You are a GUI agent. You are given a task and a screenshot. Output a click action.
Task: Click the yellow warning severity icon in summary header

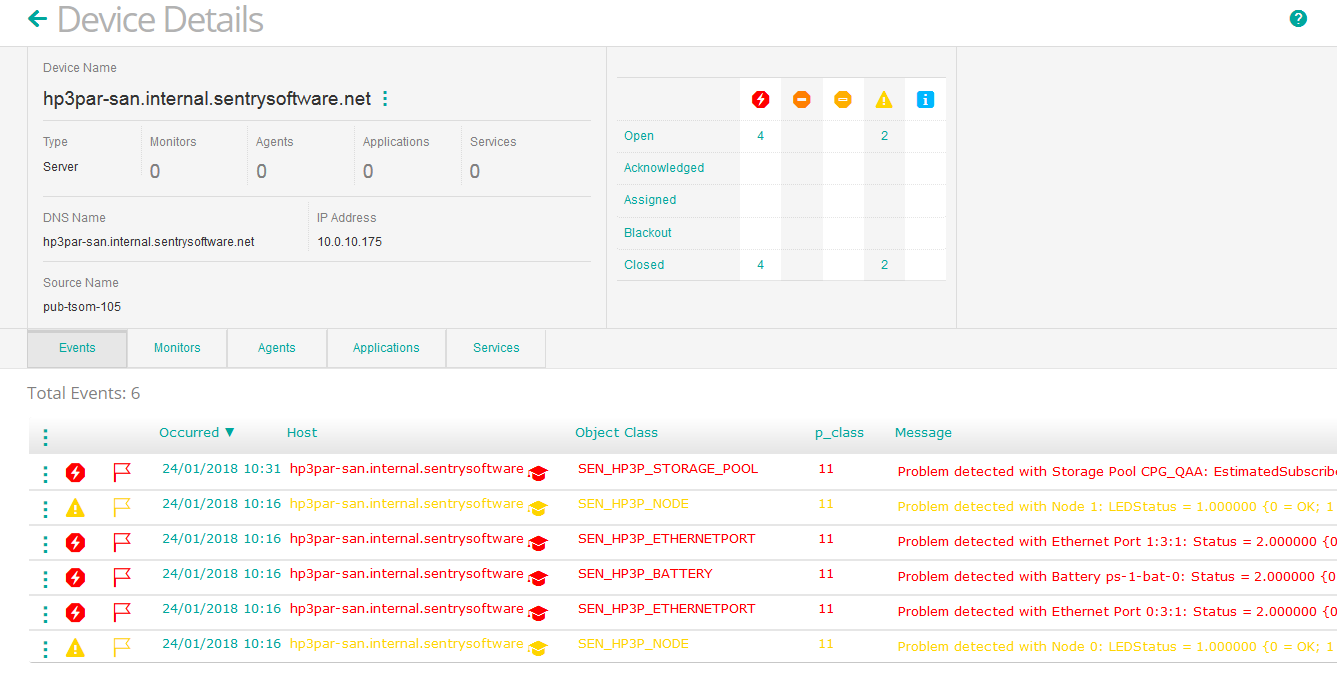click(883, 99)
